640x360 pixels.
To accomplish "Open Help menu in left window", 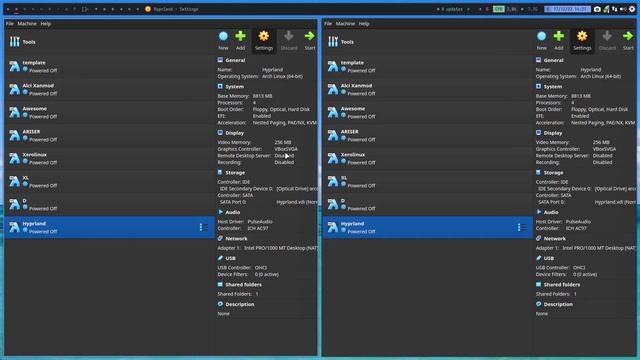I will (x=46, y=24).
